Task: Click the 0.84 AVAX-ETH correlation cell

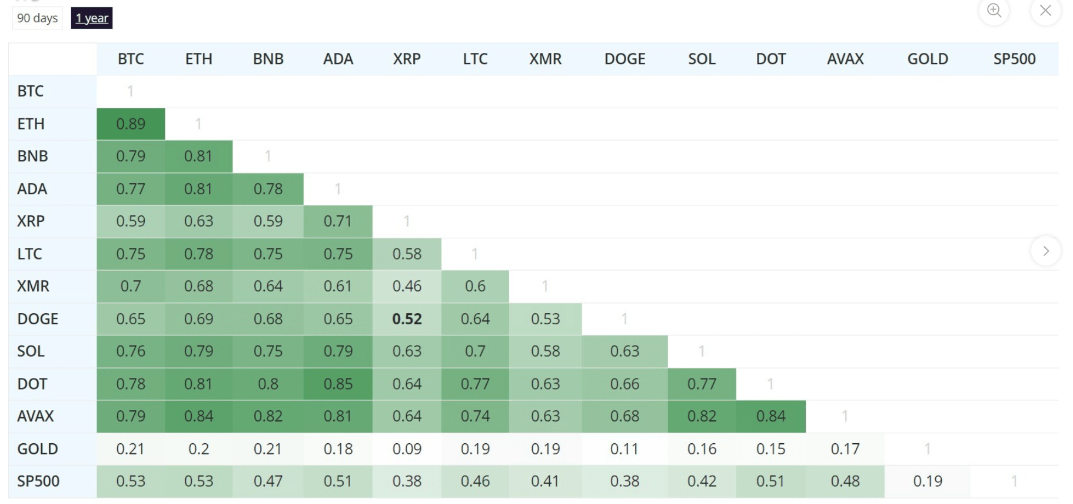Action: tap(198, 416)
